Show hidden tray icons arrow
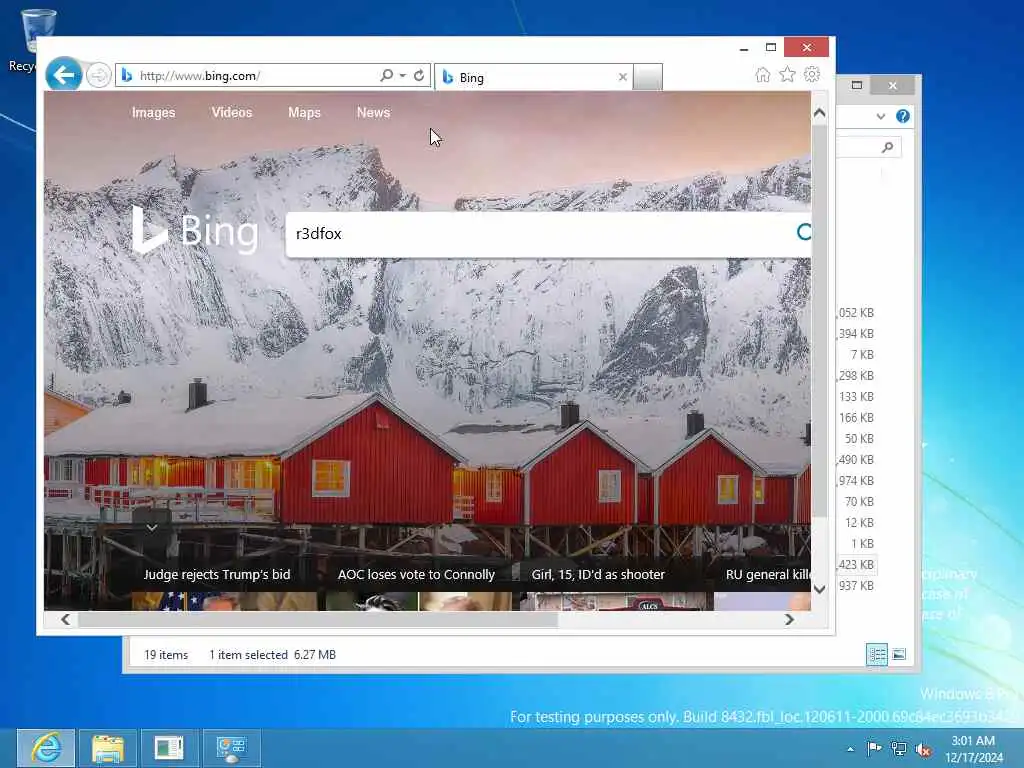1024x768 pixels. point(850,749)
